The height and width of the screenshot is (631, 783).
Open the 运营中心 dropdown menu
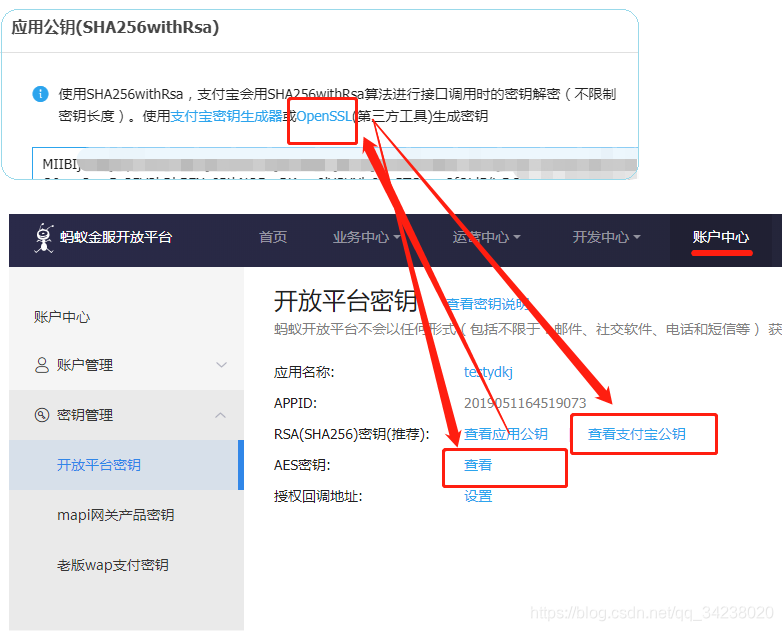point(486,237)
